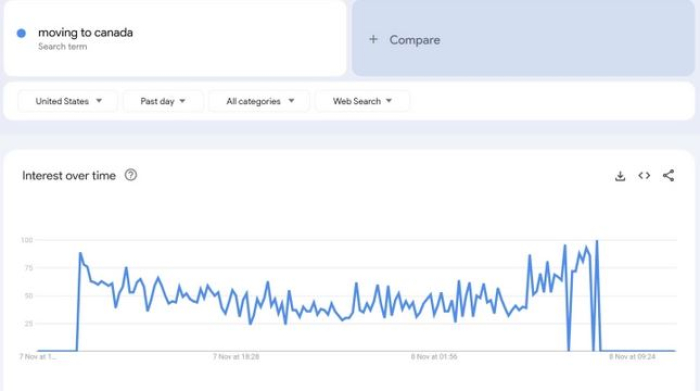This screenshot has width=700, height=391.
Task: Open the Past day time range dropdown
Action: click(x=163, y=101)
